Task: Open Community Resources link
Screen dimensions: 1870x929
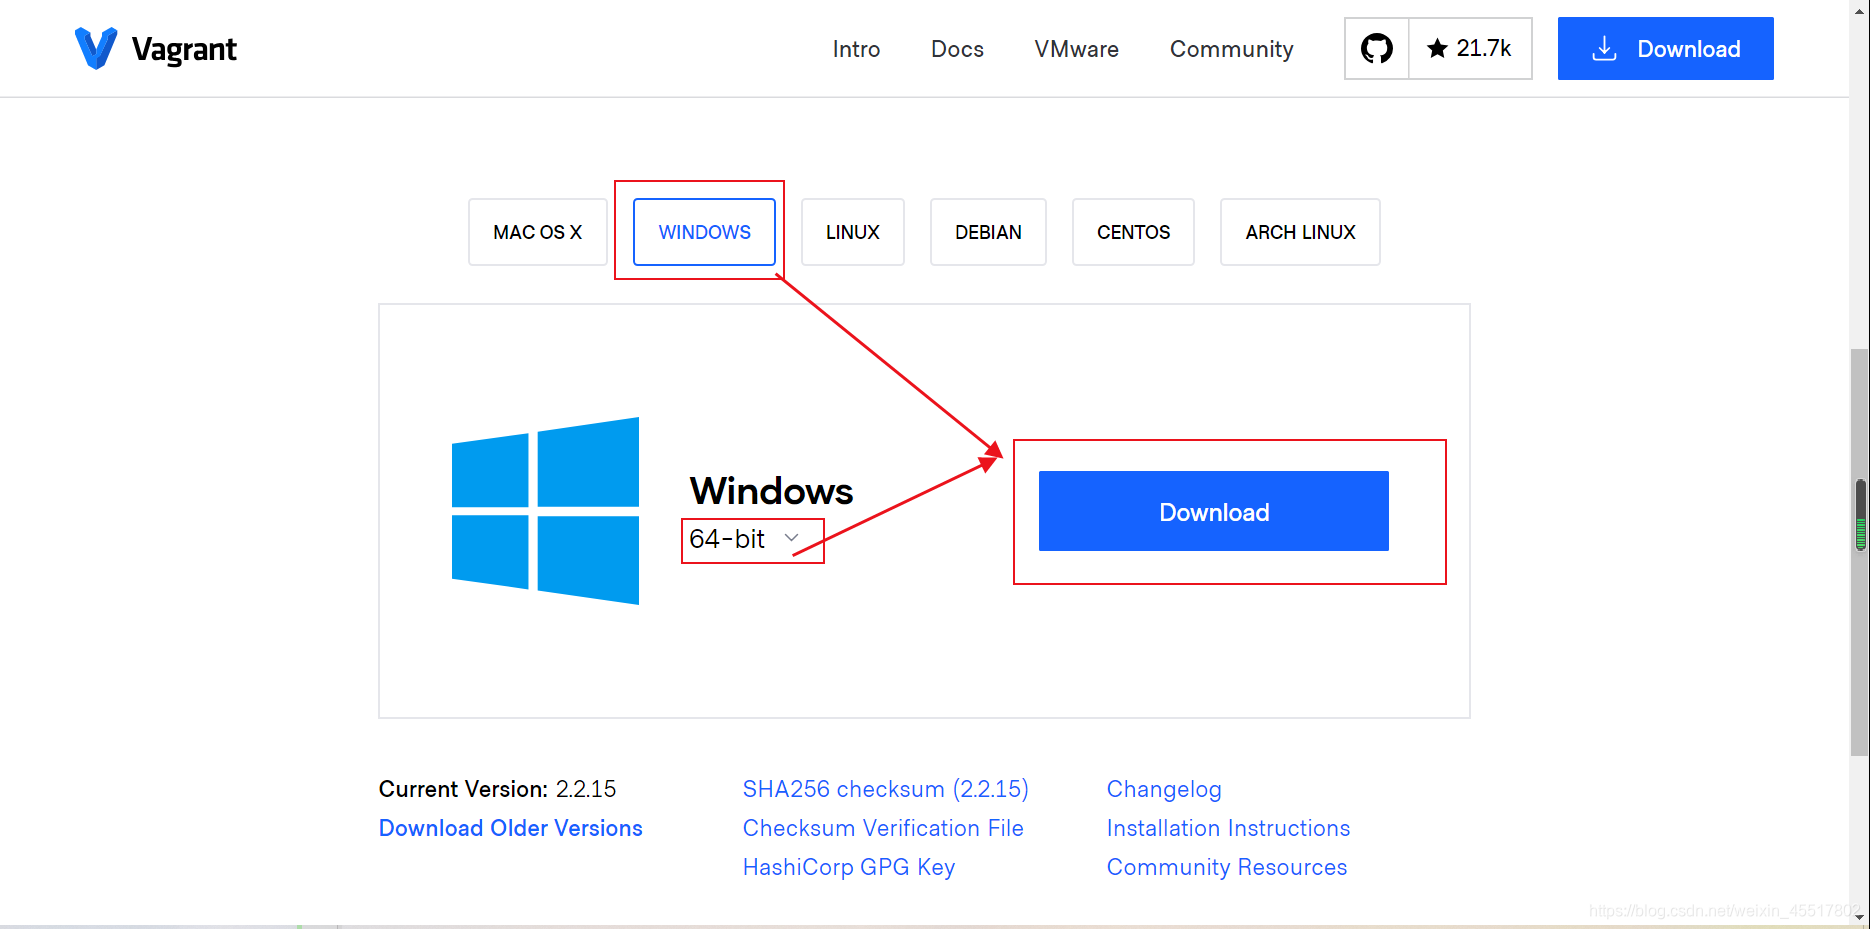Action: click(1227, 867)
